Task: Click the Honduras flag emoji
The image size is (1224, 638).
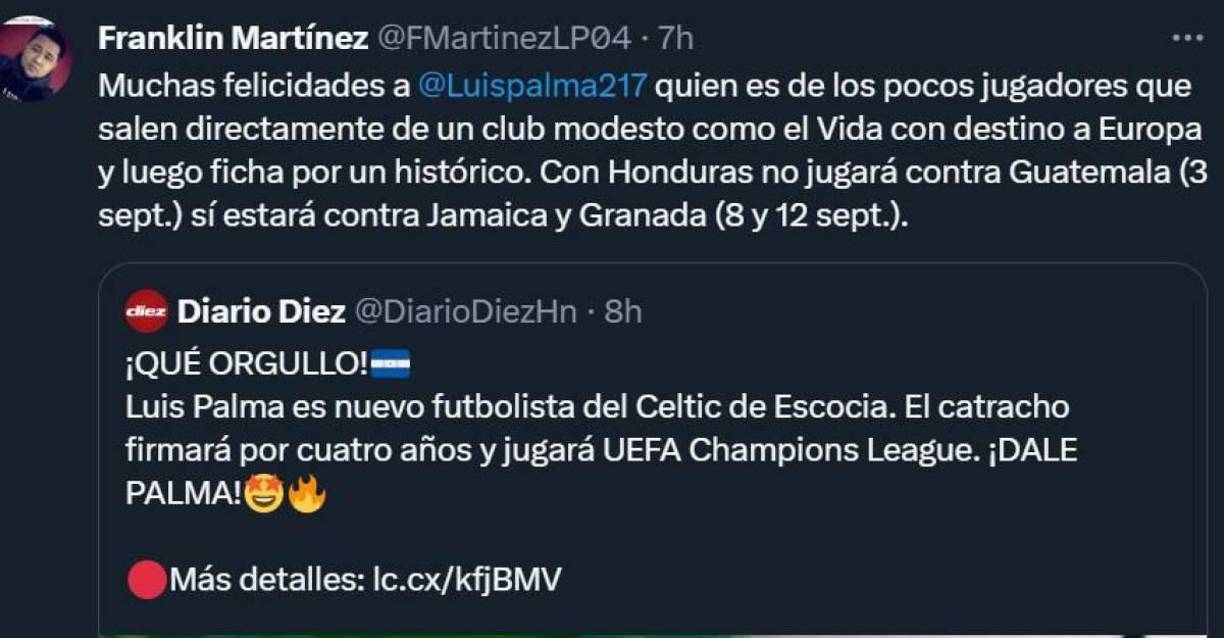Action: [x=390, y=365]
